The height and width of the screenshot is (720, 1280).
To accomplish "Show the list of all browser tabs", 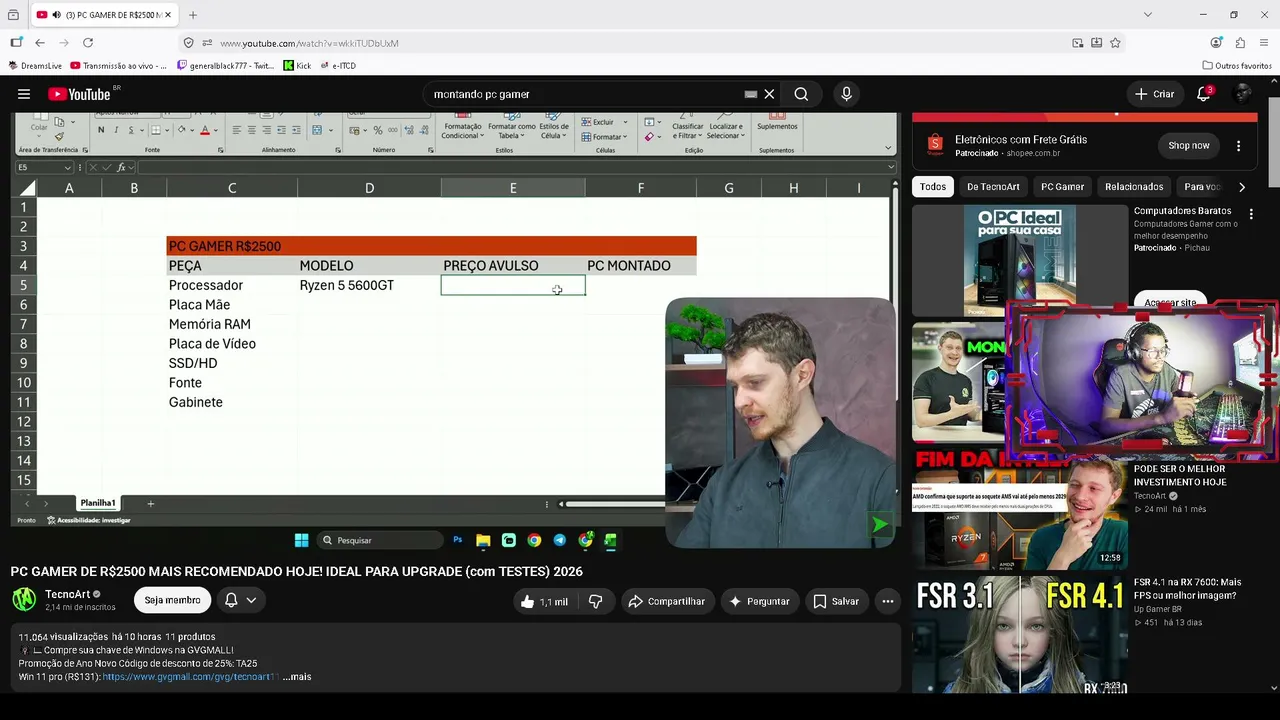I will pyautogui.click(x=1147, y=15).
